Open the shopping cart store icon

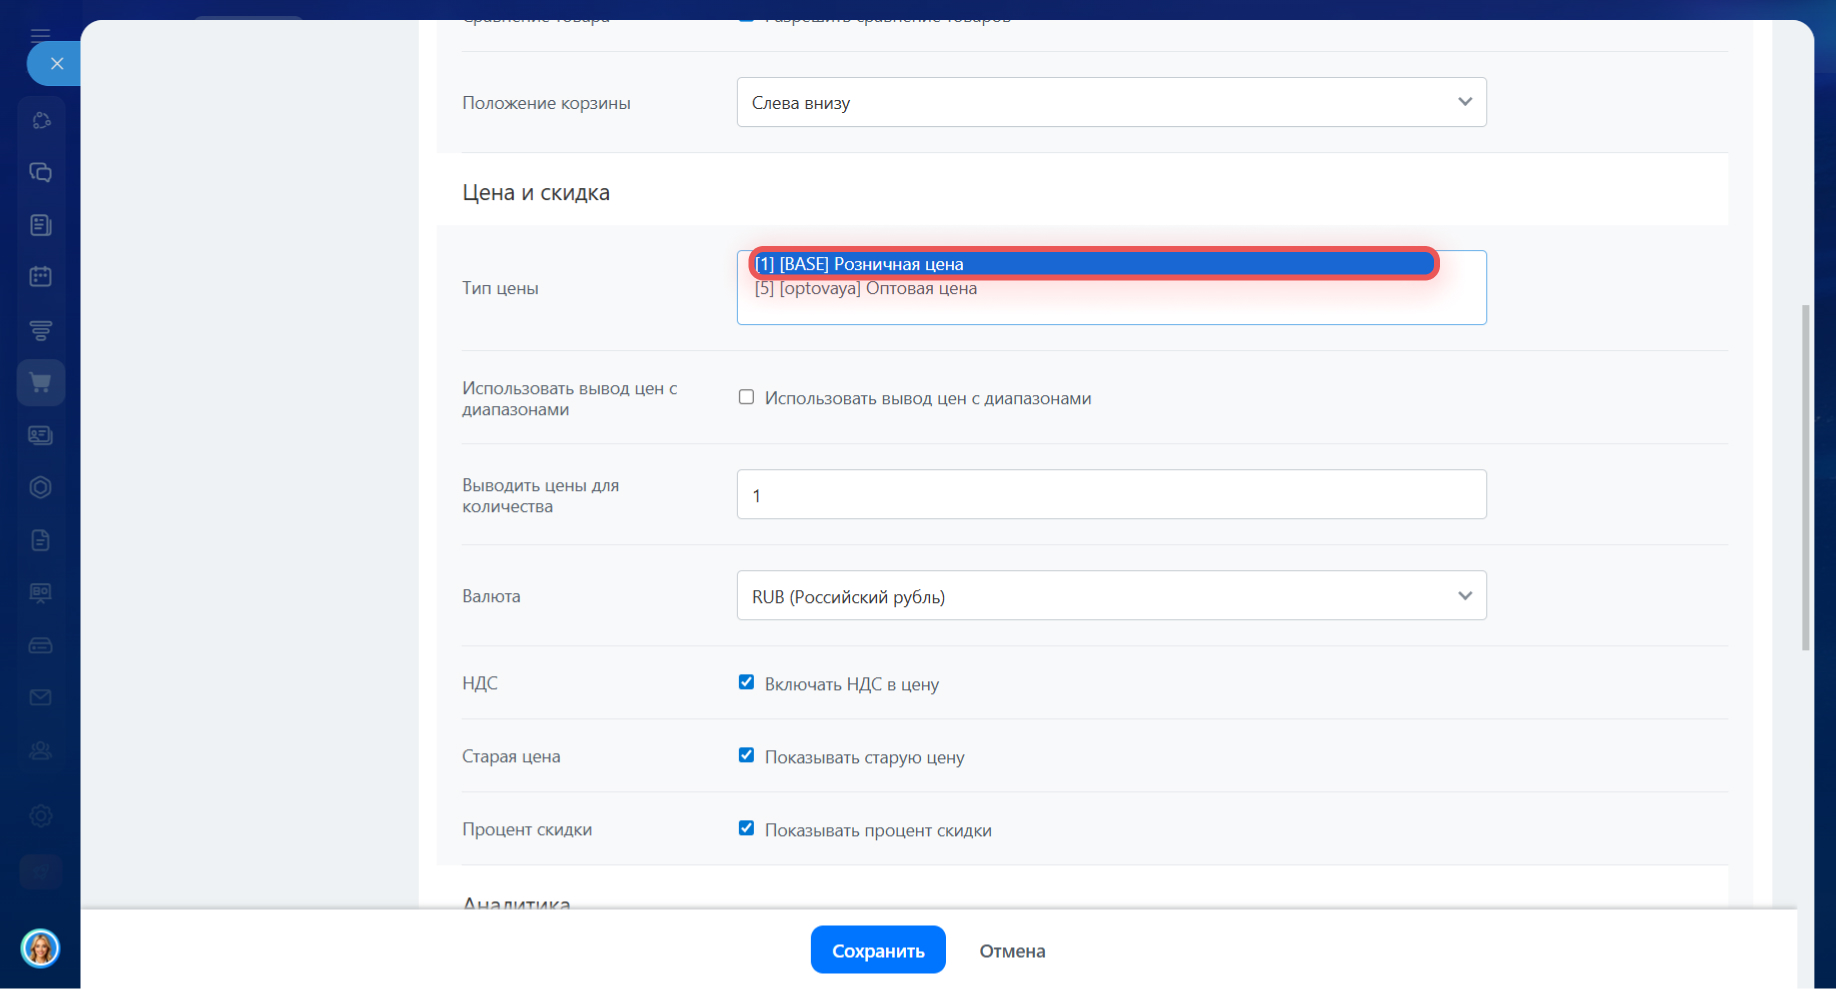pyautogui.click(x=41, y=383)
